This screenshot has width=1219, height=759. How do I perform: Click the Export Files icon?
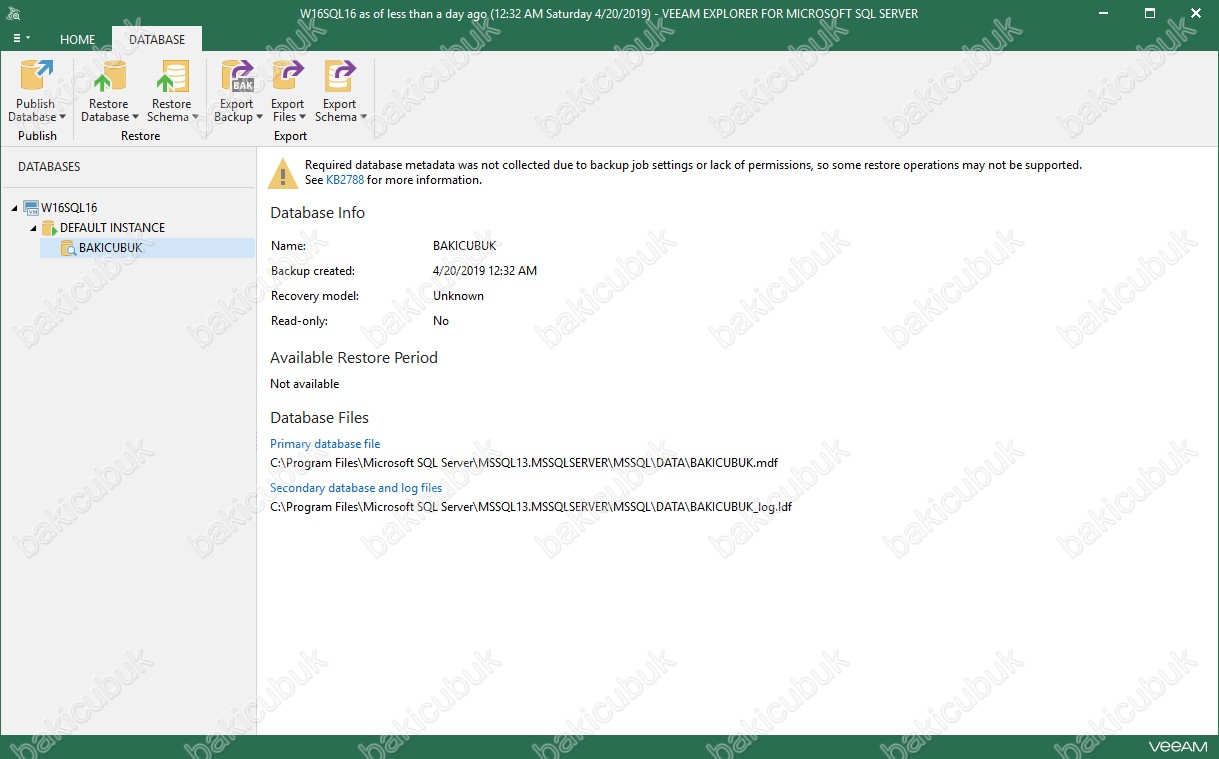pyautogui.click(x=288, y=77)
